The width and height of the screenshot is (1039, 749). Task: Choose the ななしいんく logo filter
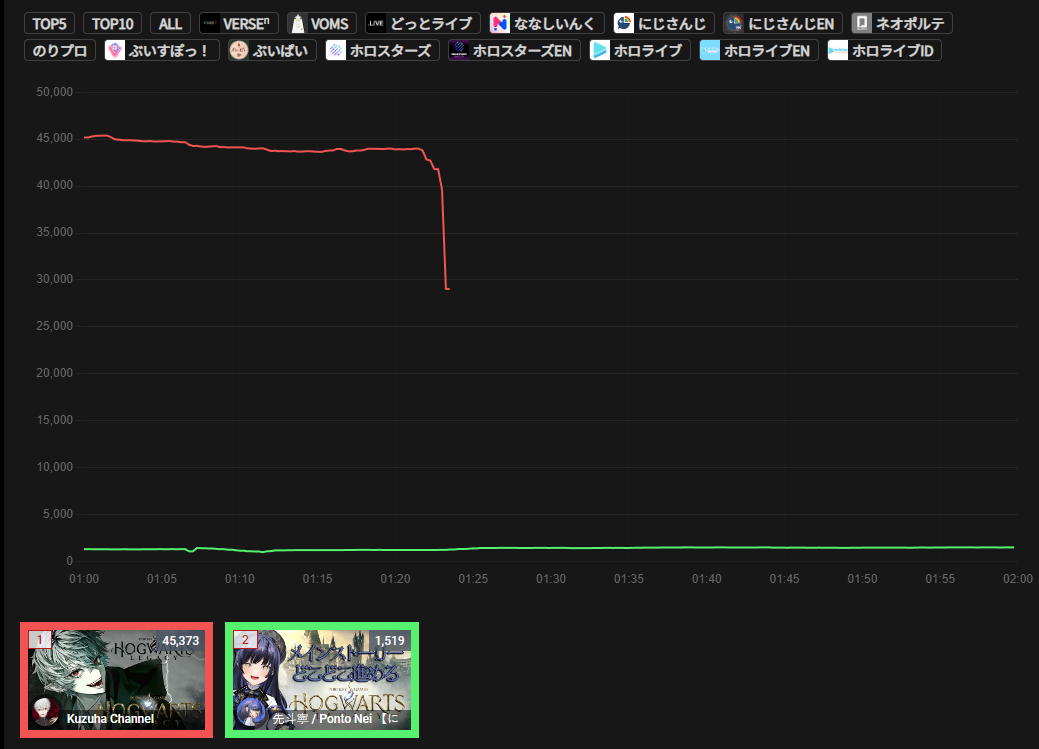547,24
